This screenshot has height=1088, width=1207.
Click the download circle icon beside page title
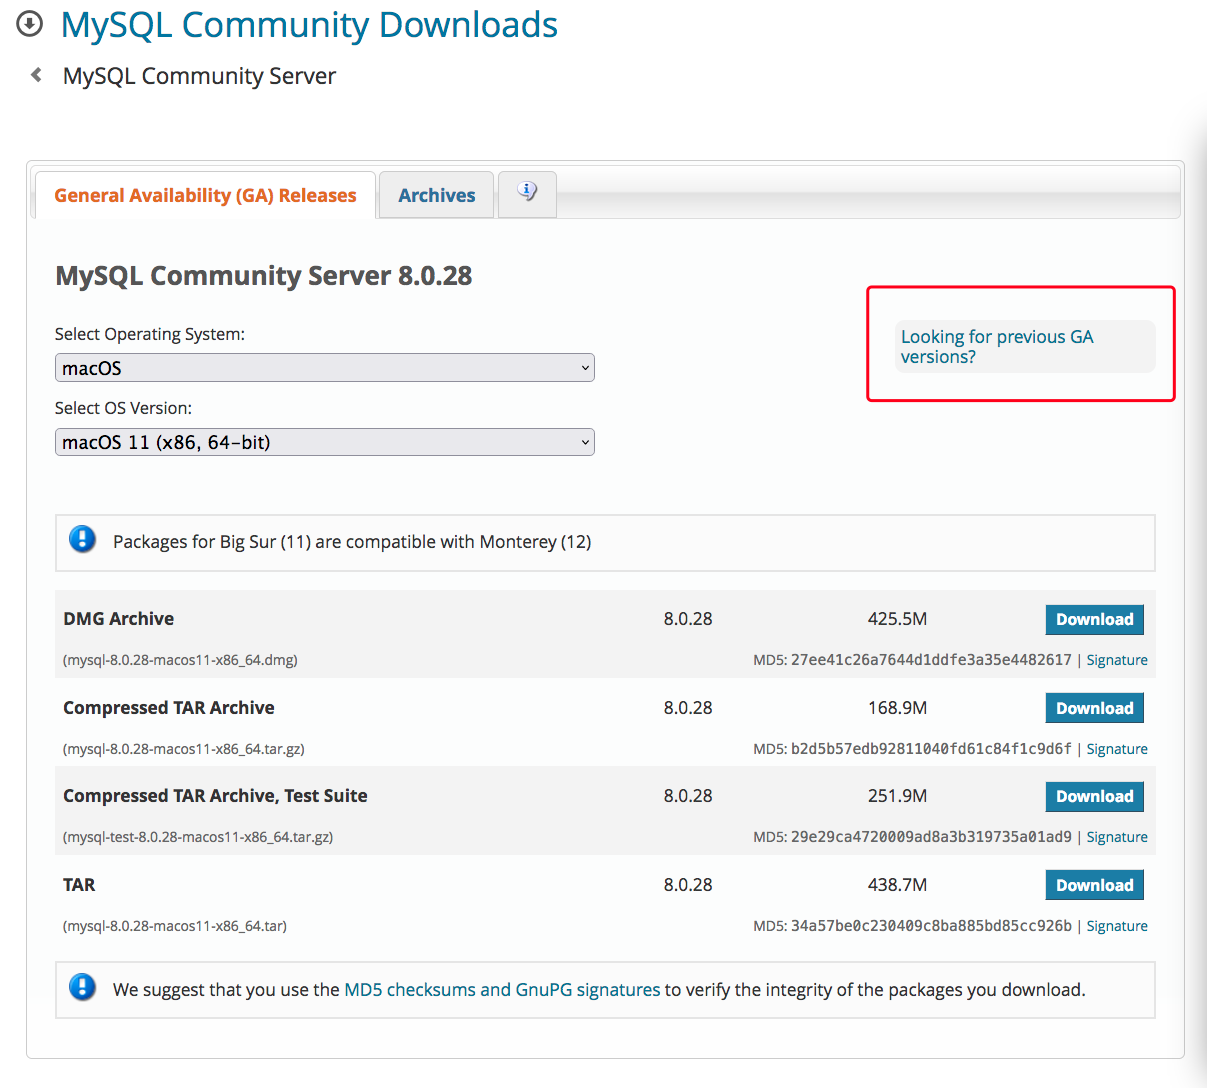[x=30, y=23]
